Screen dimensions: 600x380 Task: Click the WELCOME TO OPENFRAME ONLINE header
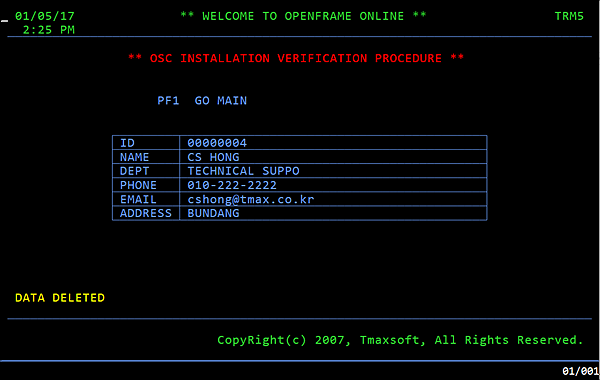[303, 16]
